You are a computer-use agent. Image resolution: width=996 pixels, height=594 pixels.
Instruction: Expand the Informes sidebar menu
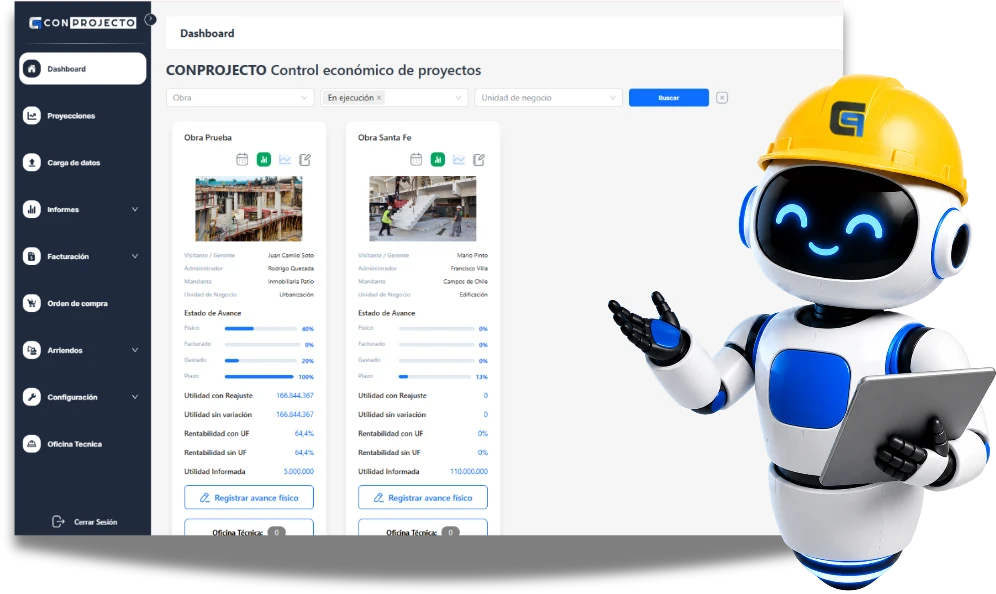click(x=83, y=209)
